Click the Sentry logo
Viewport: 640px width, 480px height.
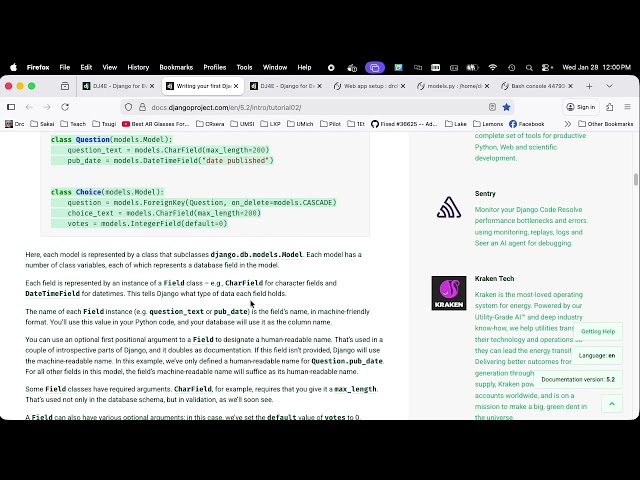[449, 207]
